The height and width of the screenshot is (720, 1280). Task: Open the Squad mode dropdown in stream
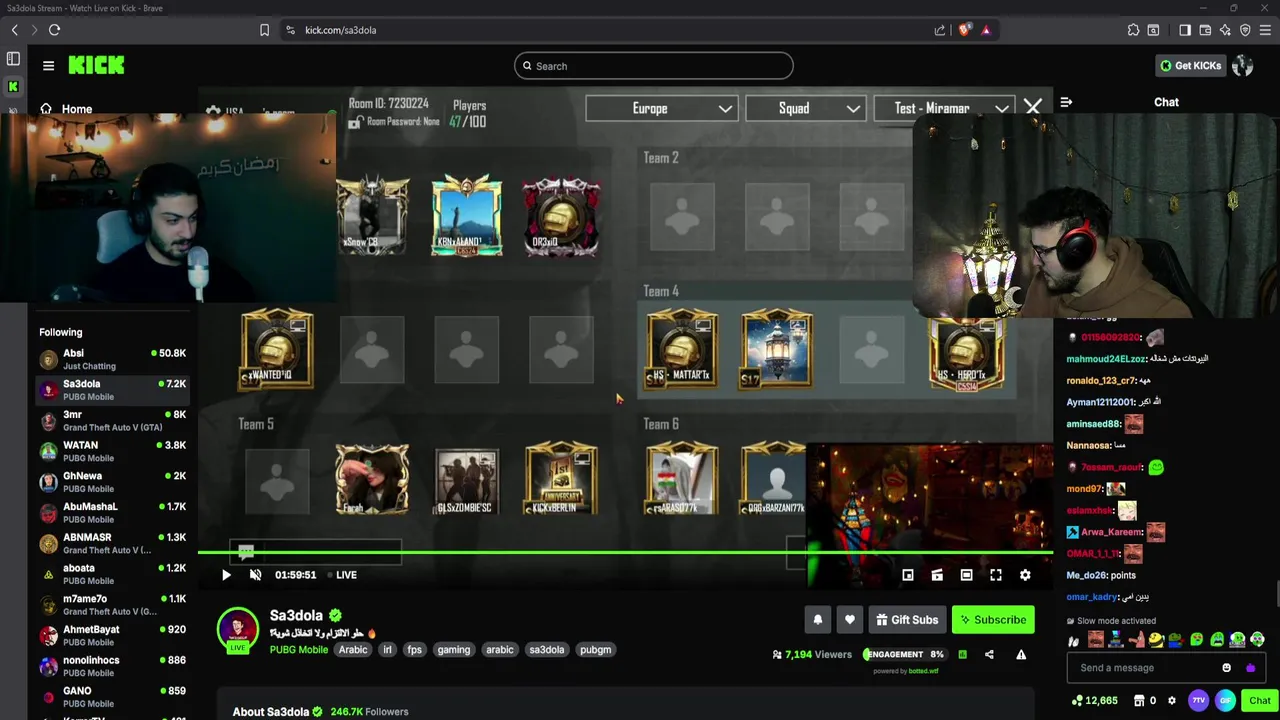coord(805,108)
